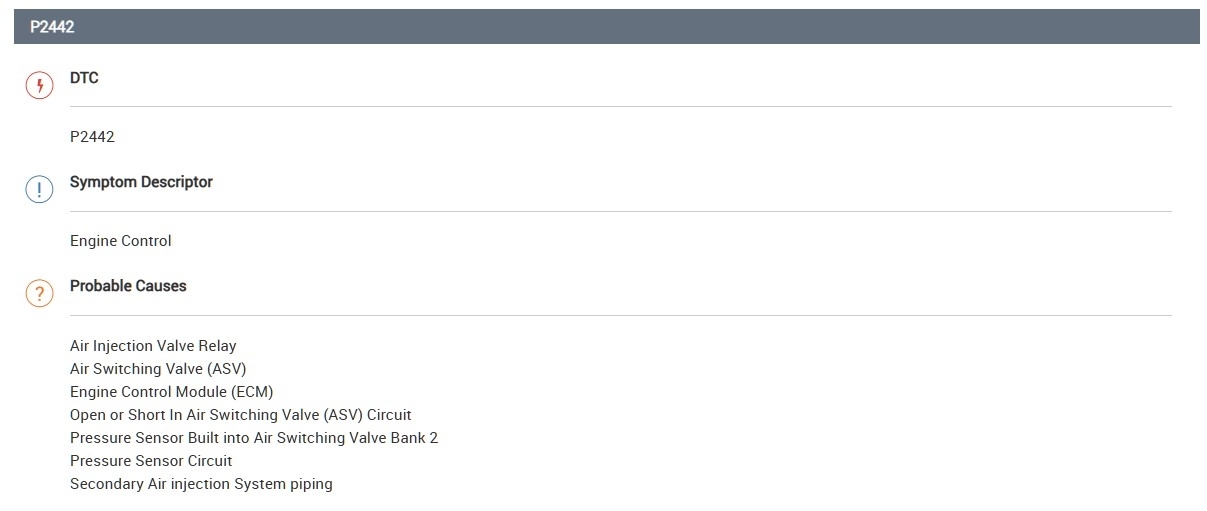Select the Pressure Sensor Bank 2 cause line
1207x511 pixels.
[254, 438]
